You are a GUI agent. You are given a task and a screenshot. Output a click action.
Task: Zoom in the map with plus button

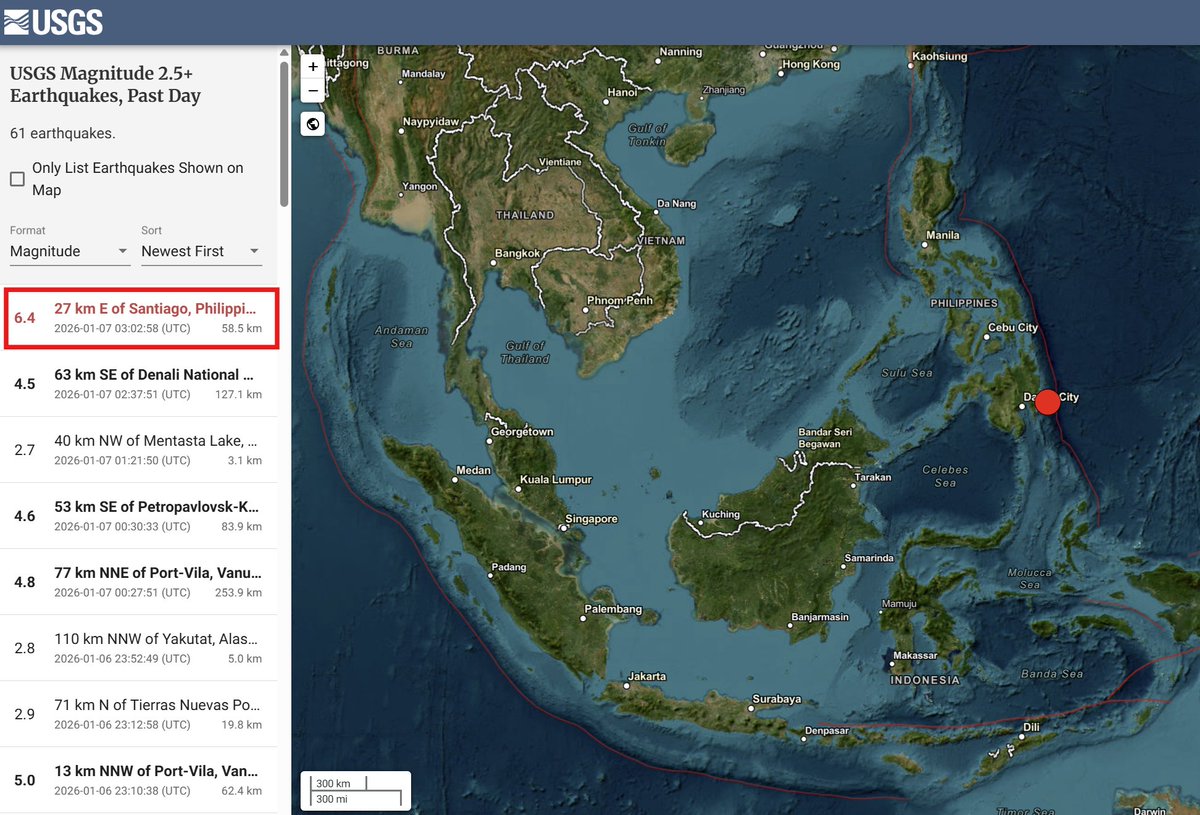coord(313,66)
